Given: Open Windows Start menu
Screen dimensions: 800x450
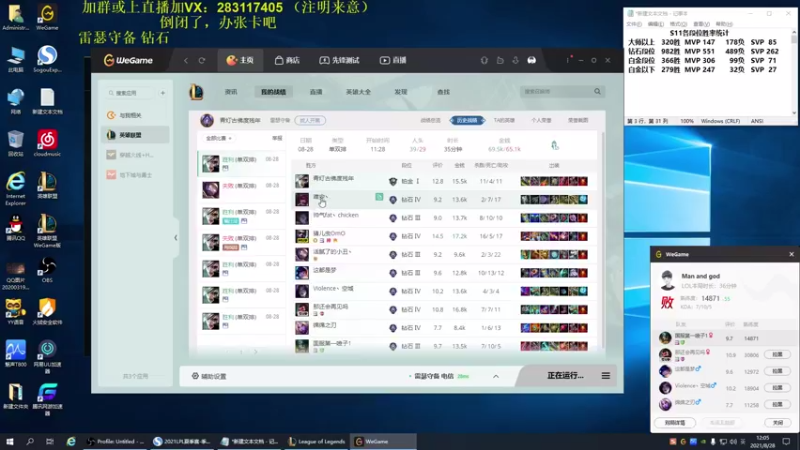Looking at the screenshot, I should point(10,441).
